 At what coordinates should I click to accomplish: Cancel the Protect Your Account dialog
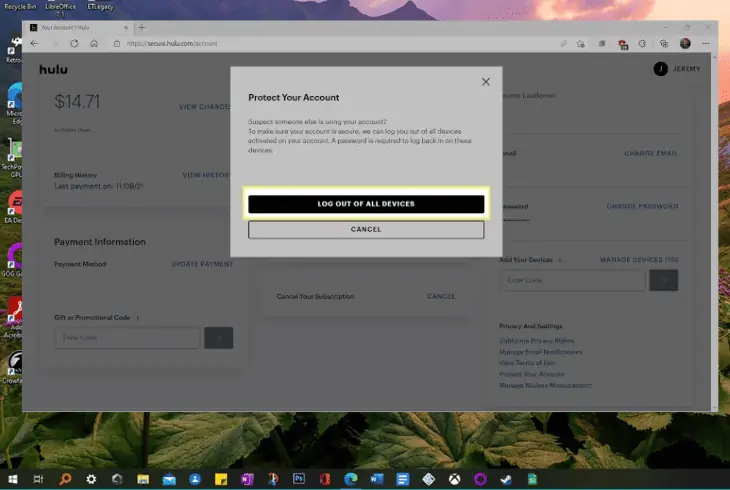coord(366,230)
